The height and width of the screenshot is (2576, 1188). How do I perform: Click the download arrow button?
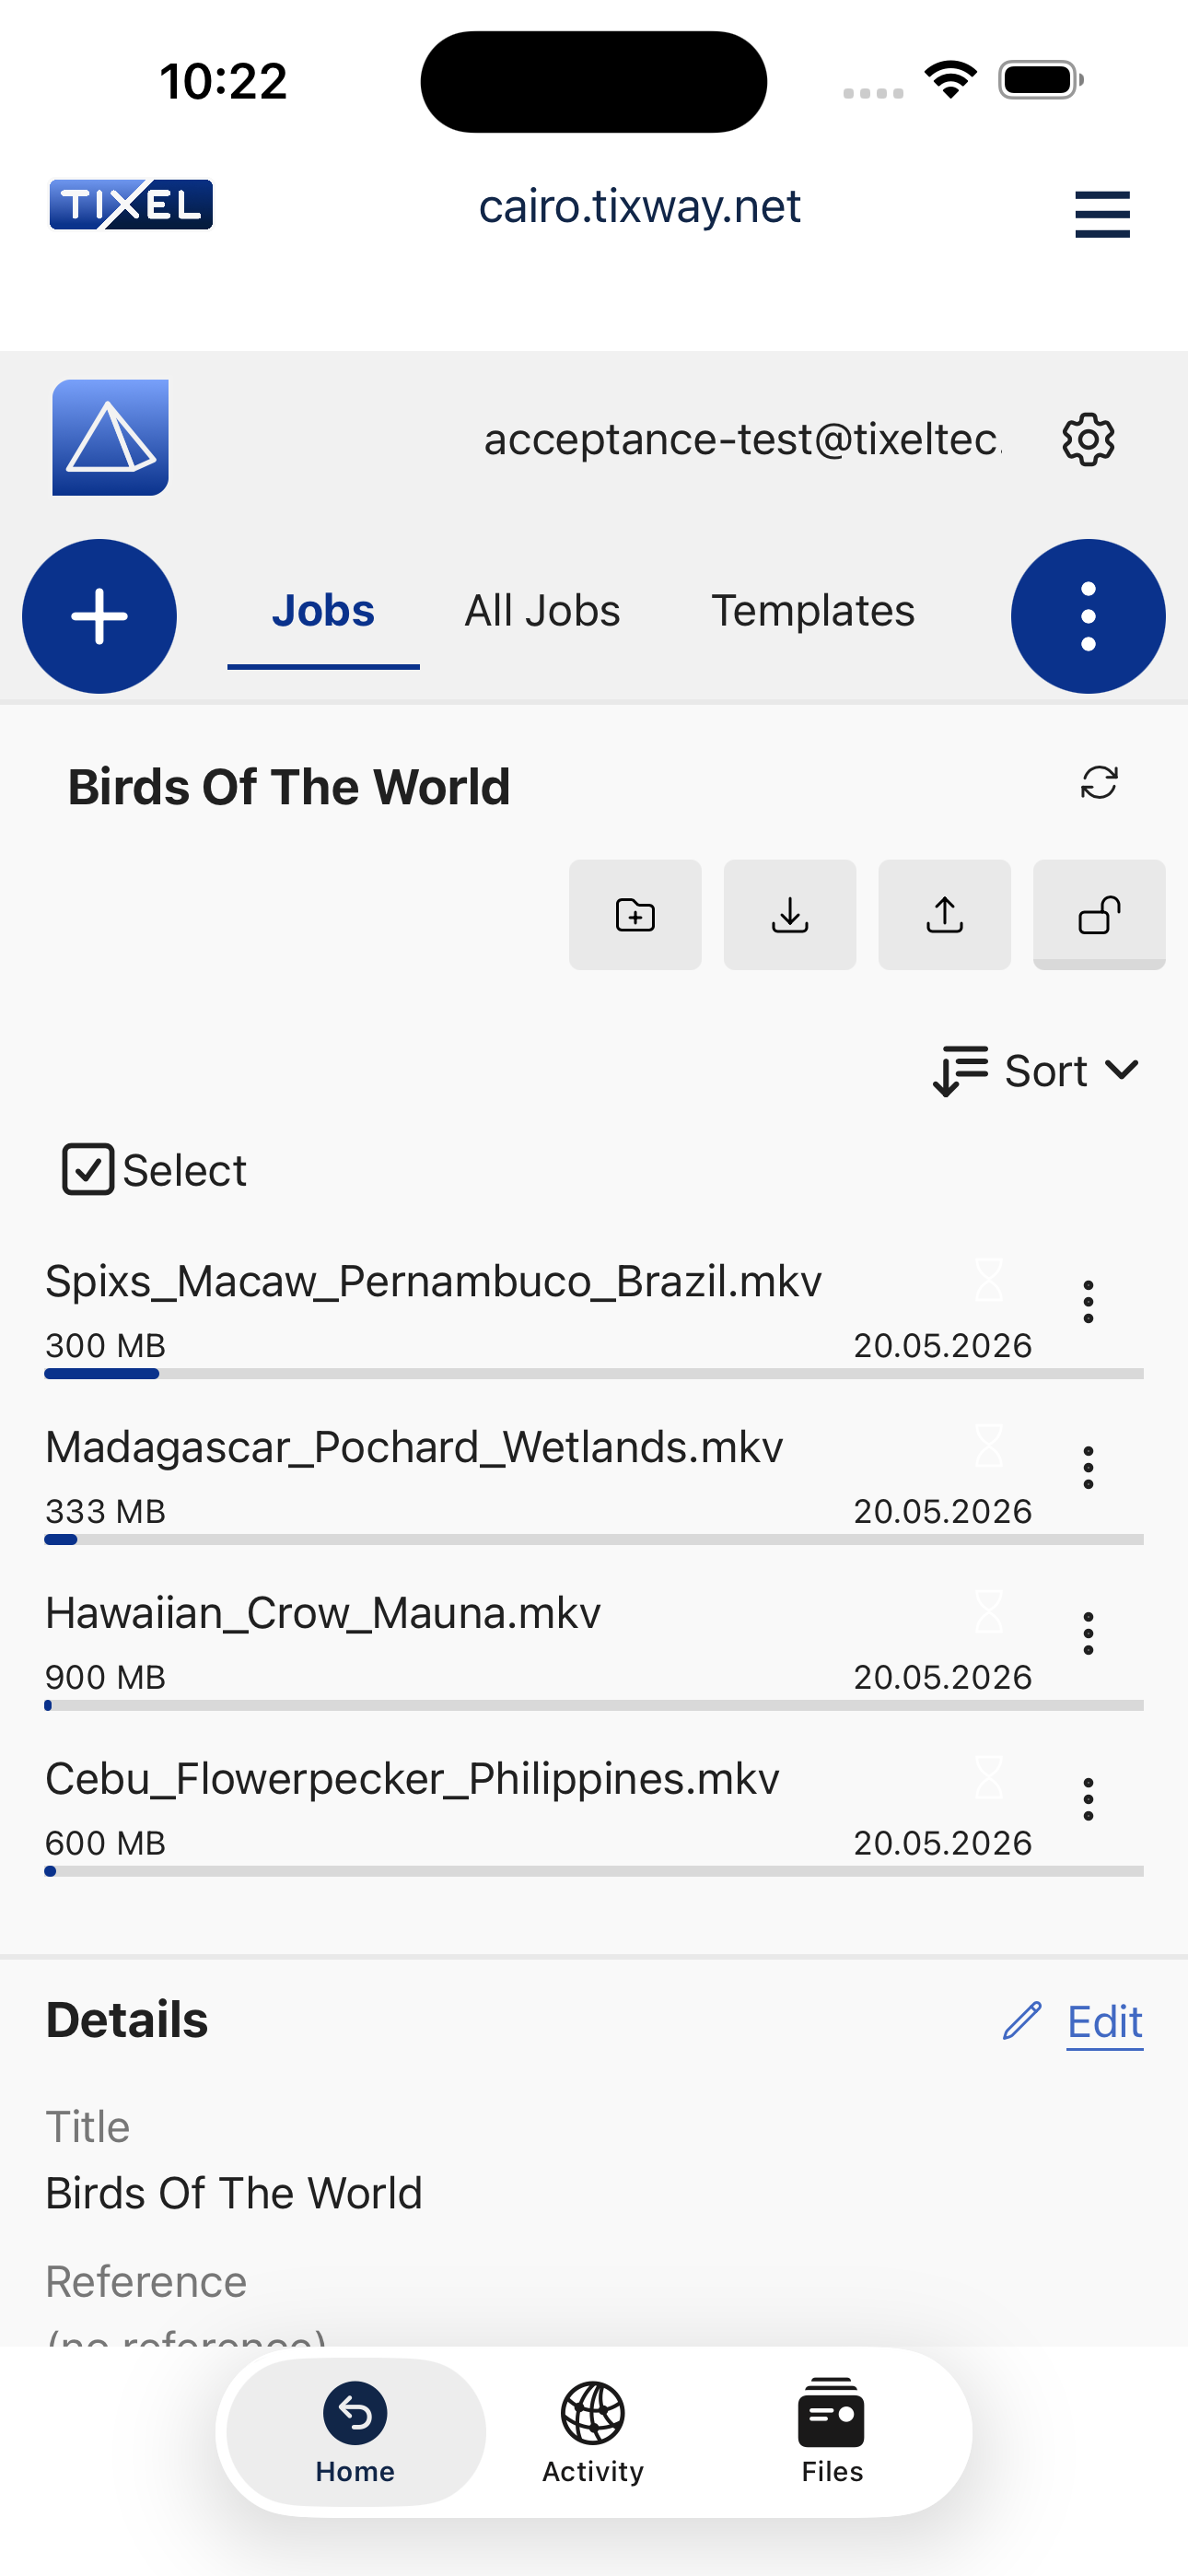pyautogui.click(x=790, y=915)
